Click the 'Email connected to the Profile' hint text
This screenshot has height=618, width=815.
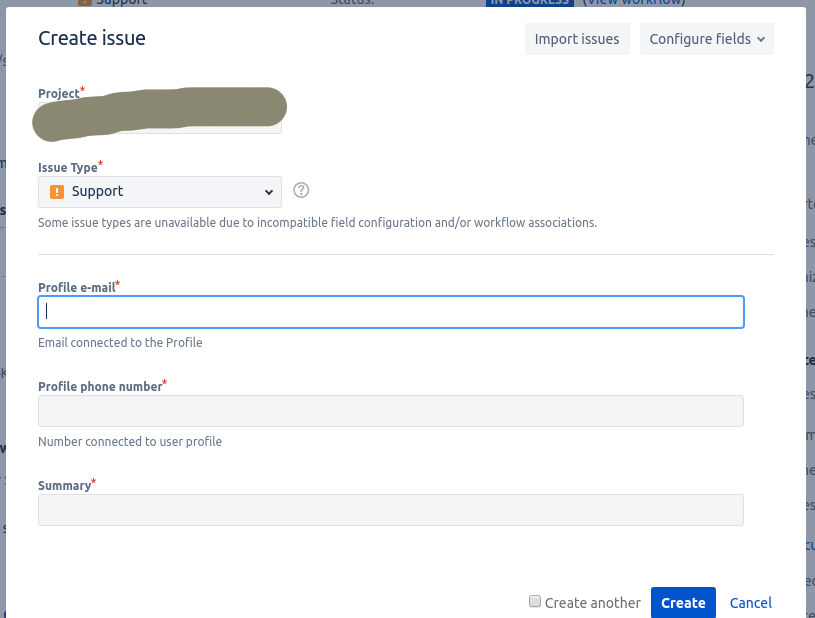click(x=120, y=343)
